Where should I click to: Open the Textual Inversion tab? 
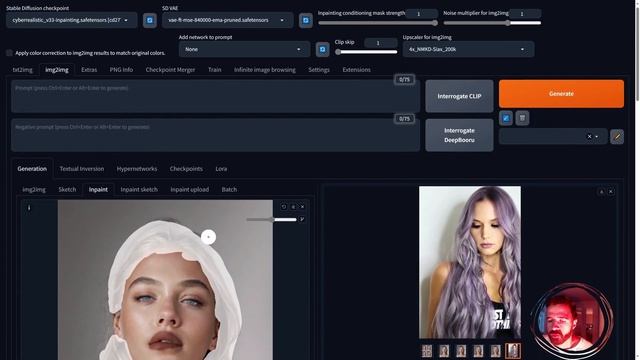point(82,169)
